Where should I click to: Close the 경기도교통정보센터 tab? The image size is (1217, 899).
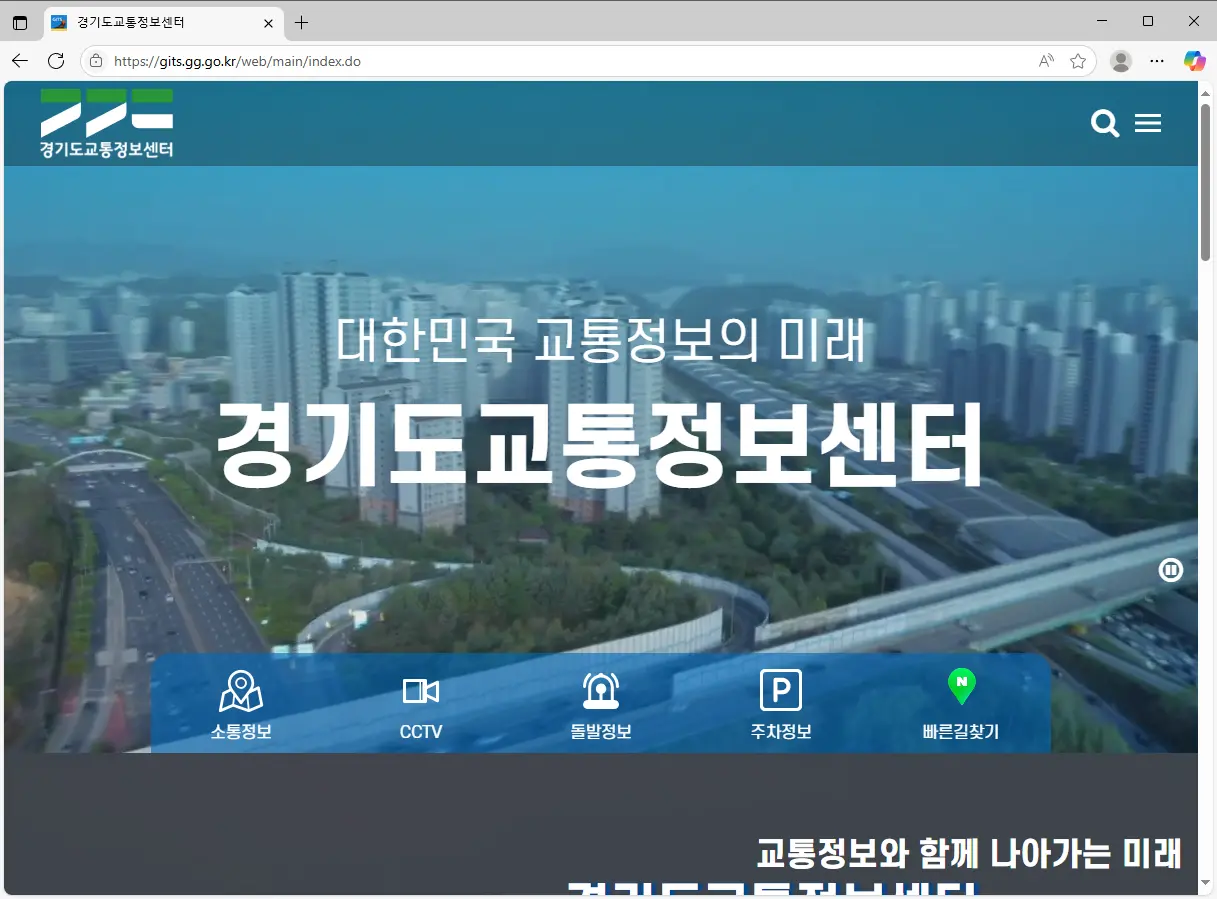pyautogui.click(x=268, y=22)
